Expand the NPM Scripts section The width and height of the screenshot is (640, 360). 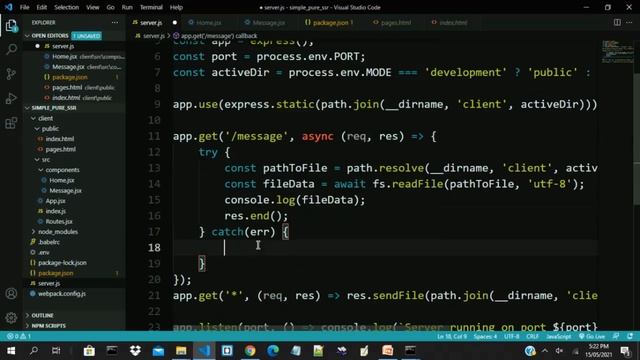(27, 326)
